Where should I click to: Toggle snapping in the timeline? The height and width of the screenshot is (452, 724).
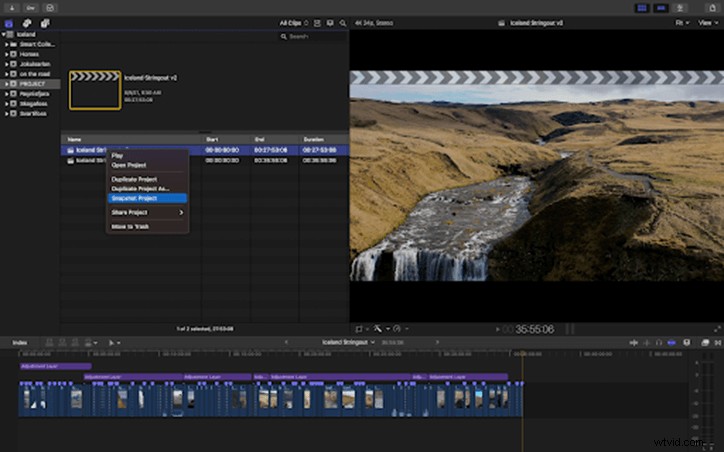pos(672,343)
